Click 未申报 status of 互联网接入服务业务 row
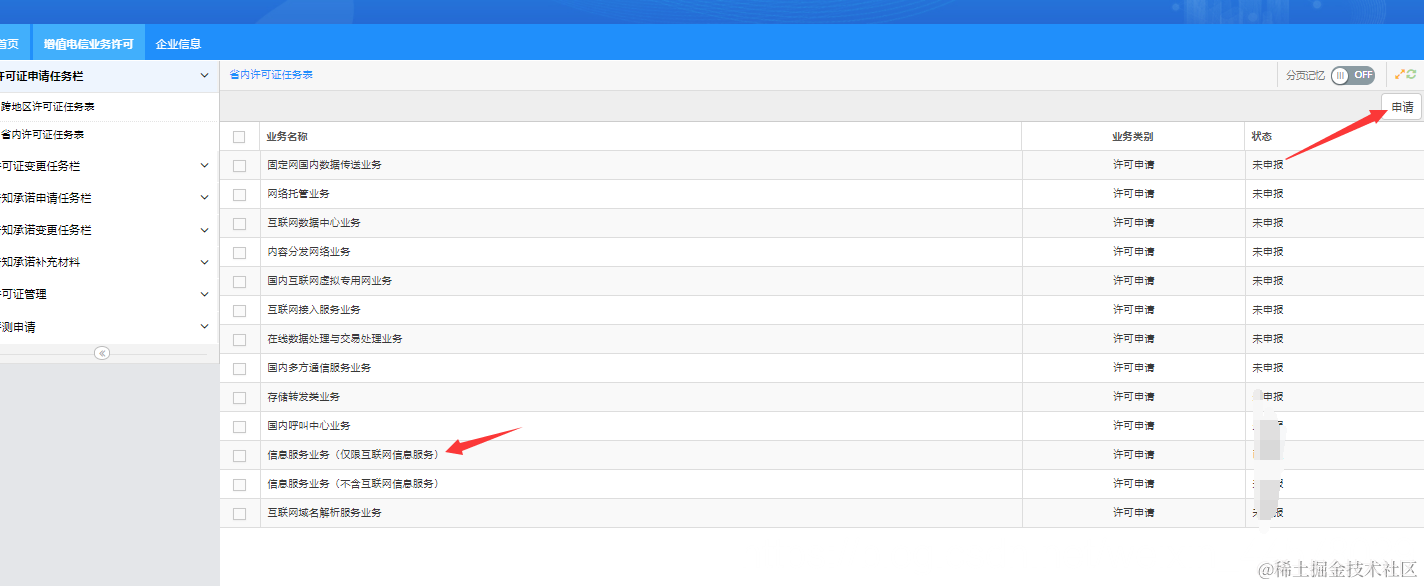Image resolution: width=1424 pixels, height=586 pixels. (1268, 310)
